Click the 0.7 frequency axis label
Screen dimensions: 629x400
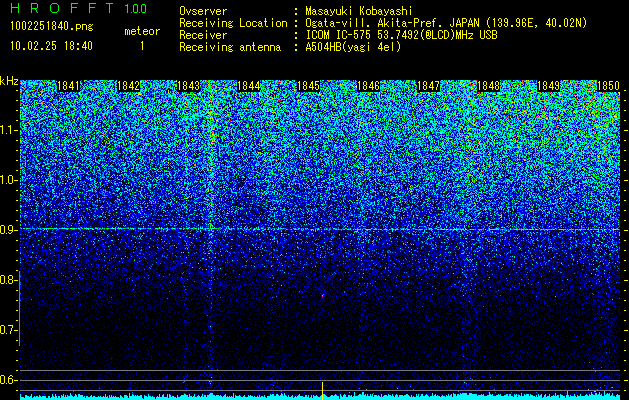point(7,330)
